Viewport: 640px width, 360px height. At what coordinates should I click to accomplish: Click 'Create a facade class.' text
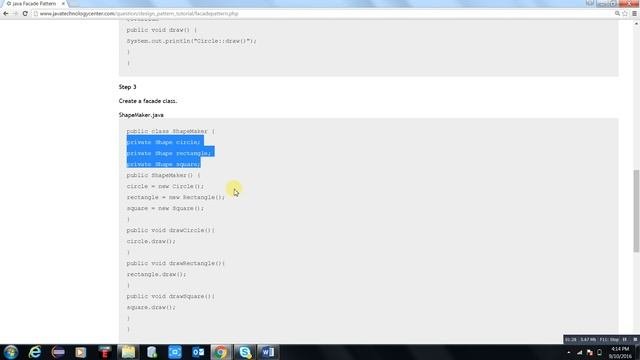tap(148, 101)
